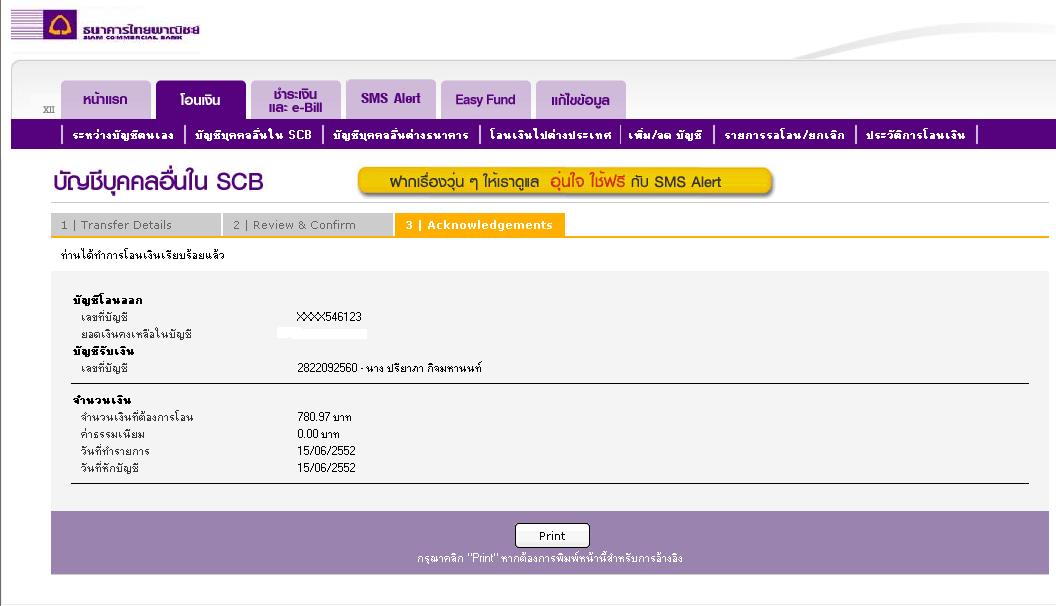The width and height of the screenshot is (1056, 606).
Task: Click the จำนวนเงินที่ต้องการโอน label
Action: point(137,417)
